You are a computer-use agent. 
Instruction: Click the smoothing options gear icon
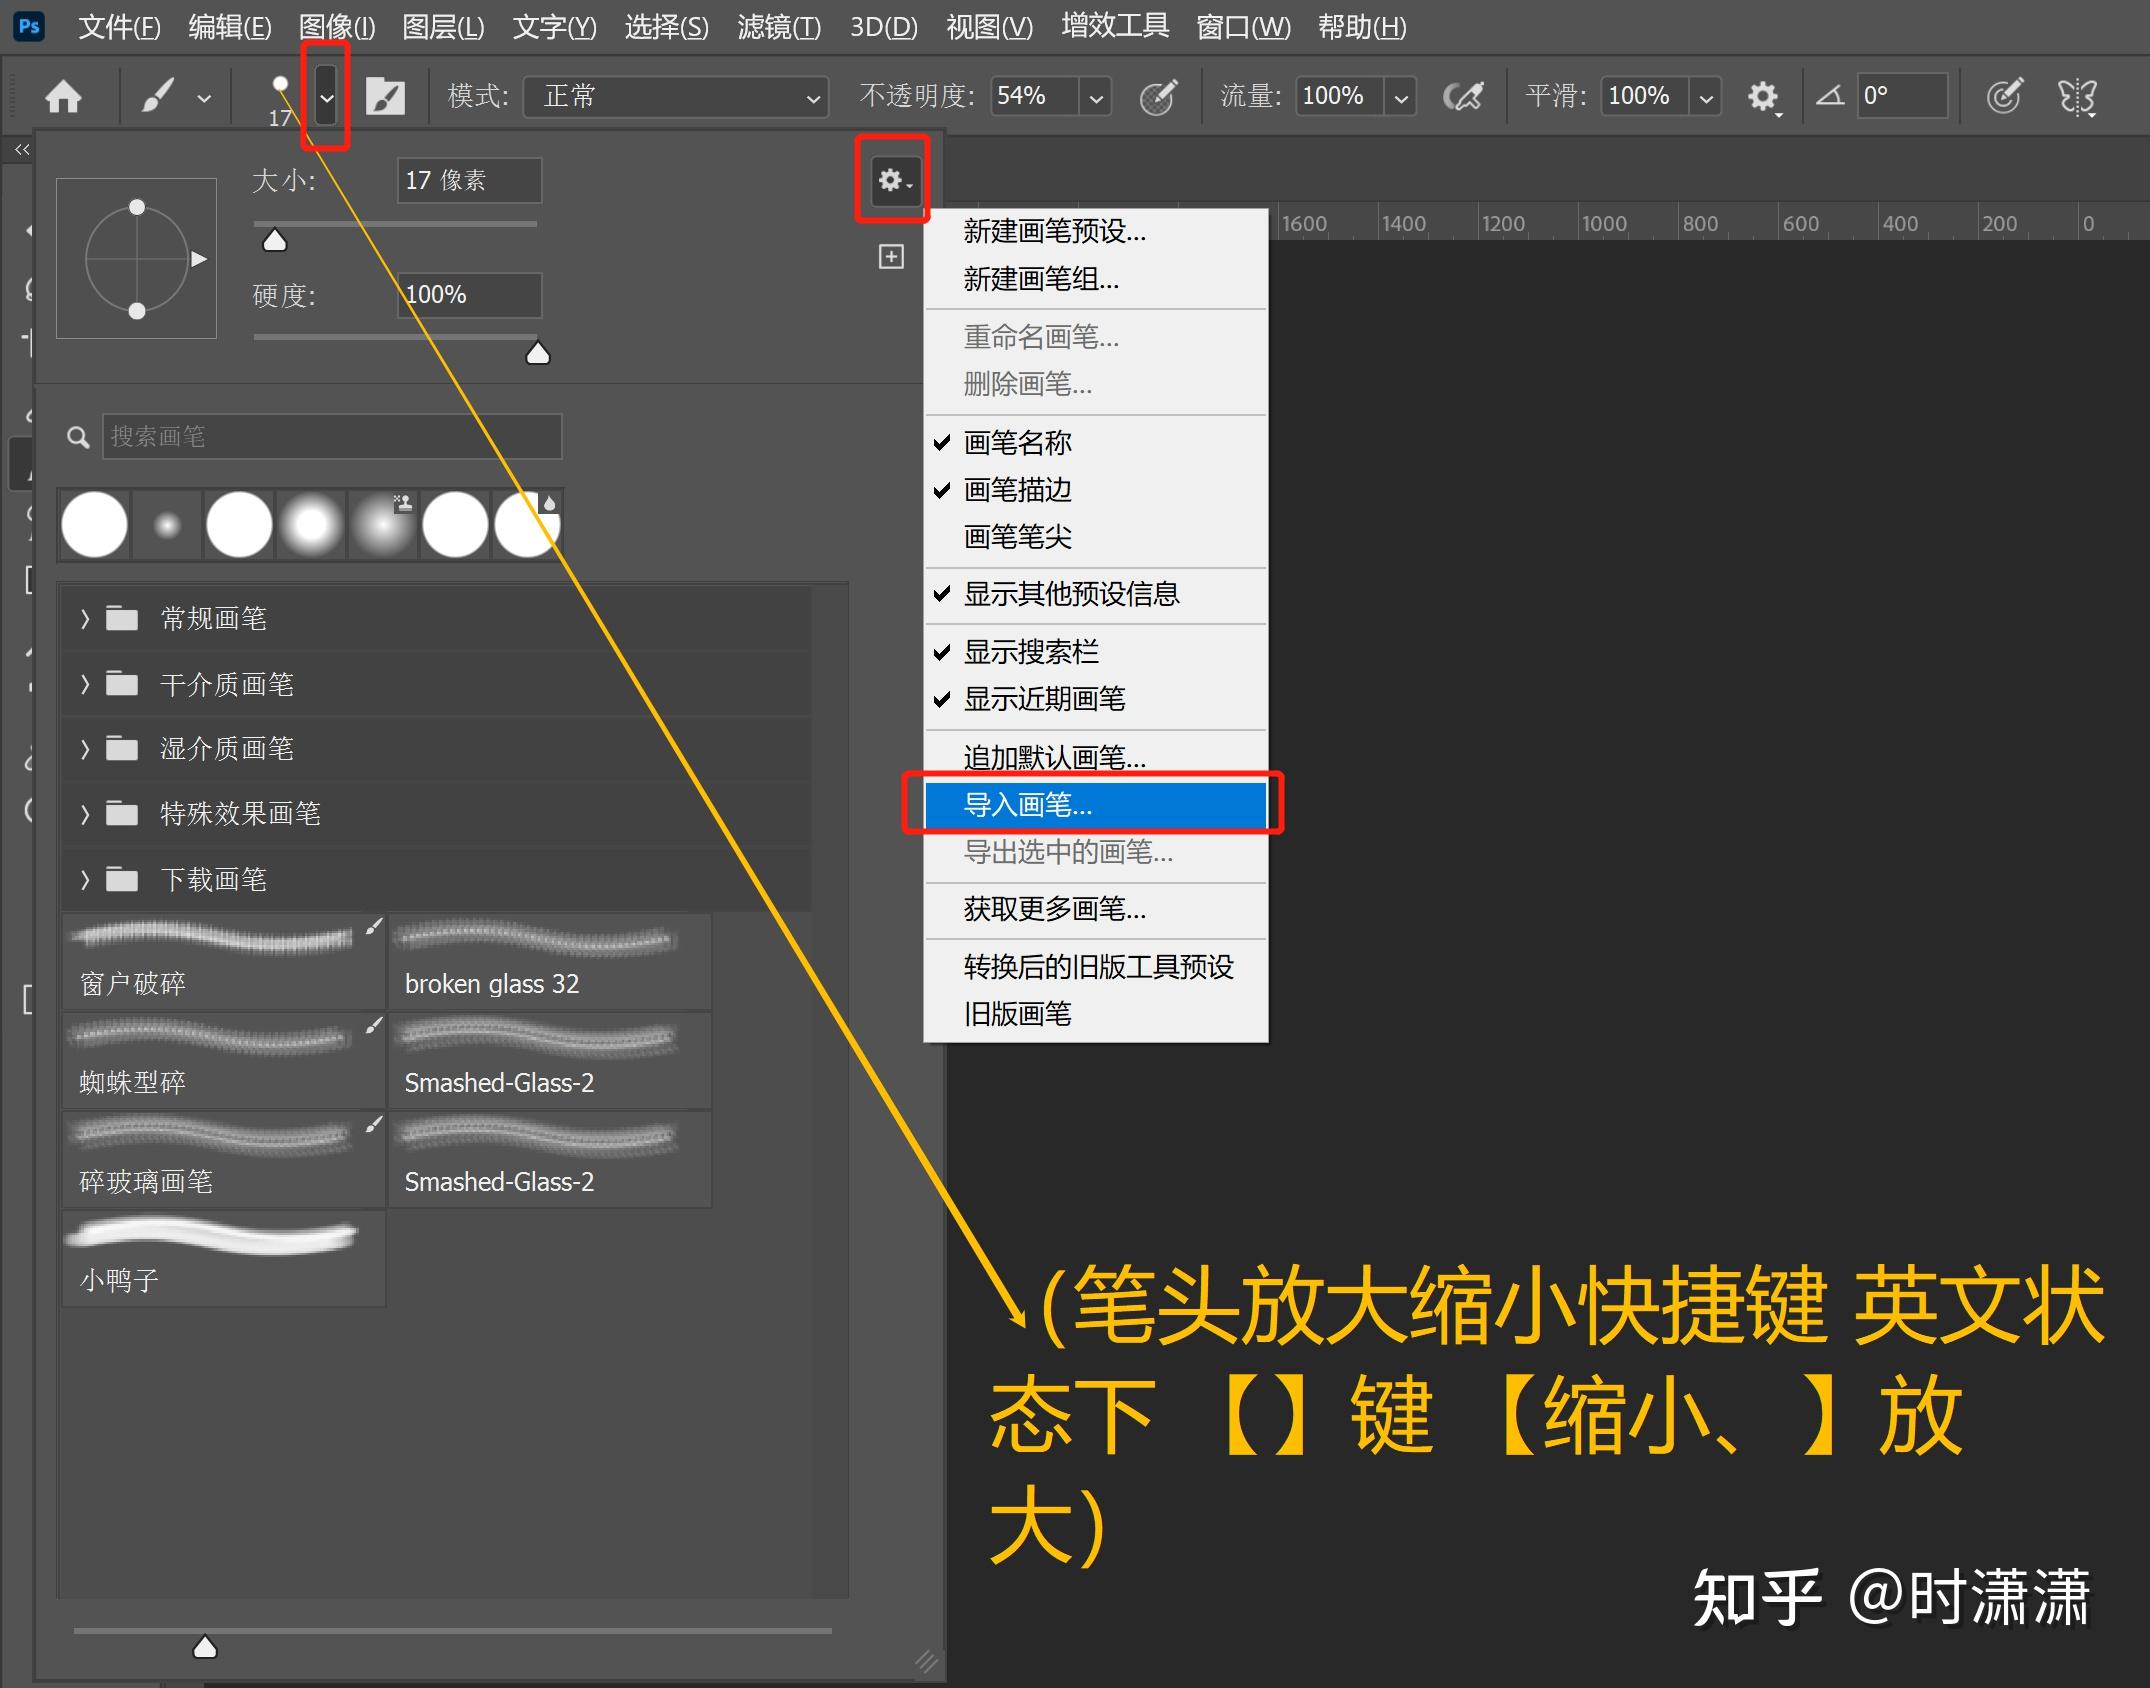pyautogui.click(x=1763, y=96)
